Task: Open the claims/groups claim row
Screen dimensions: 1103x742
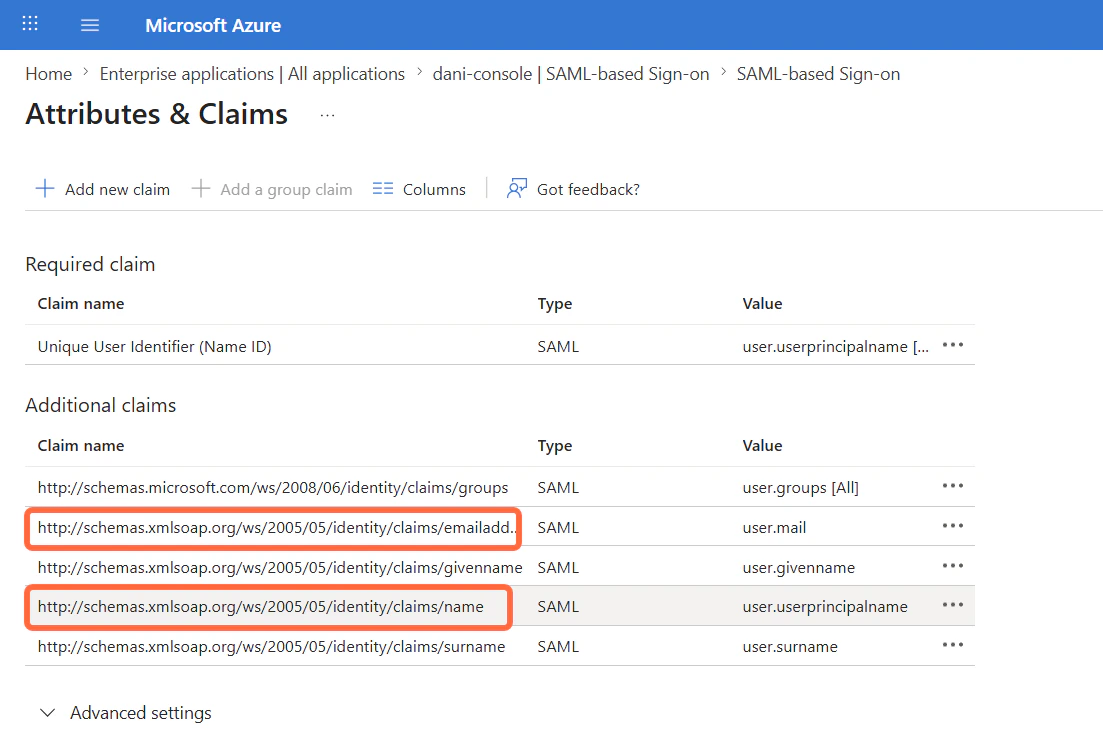Action: point(273,487)
